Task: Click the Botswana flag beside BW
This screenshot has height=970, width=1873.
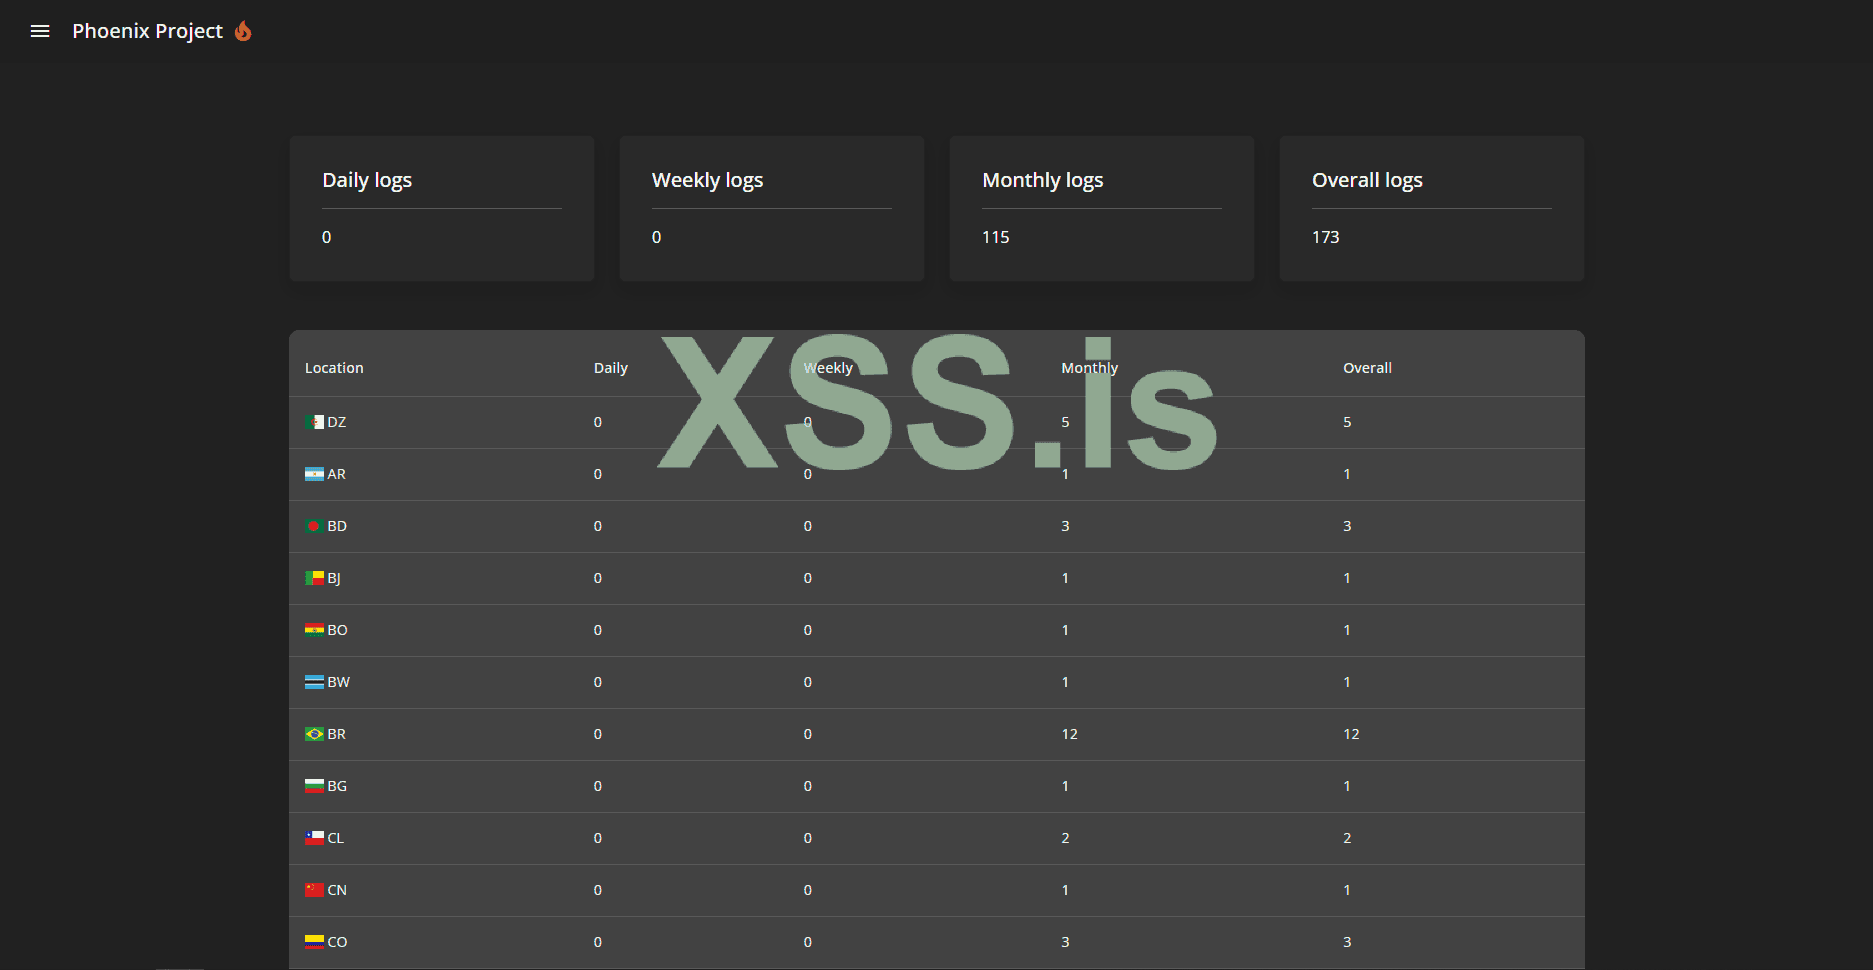Action: coord(314,682)
